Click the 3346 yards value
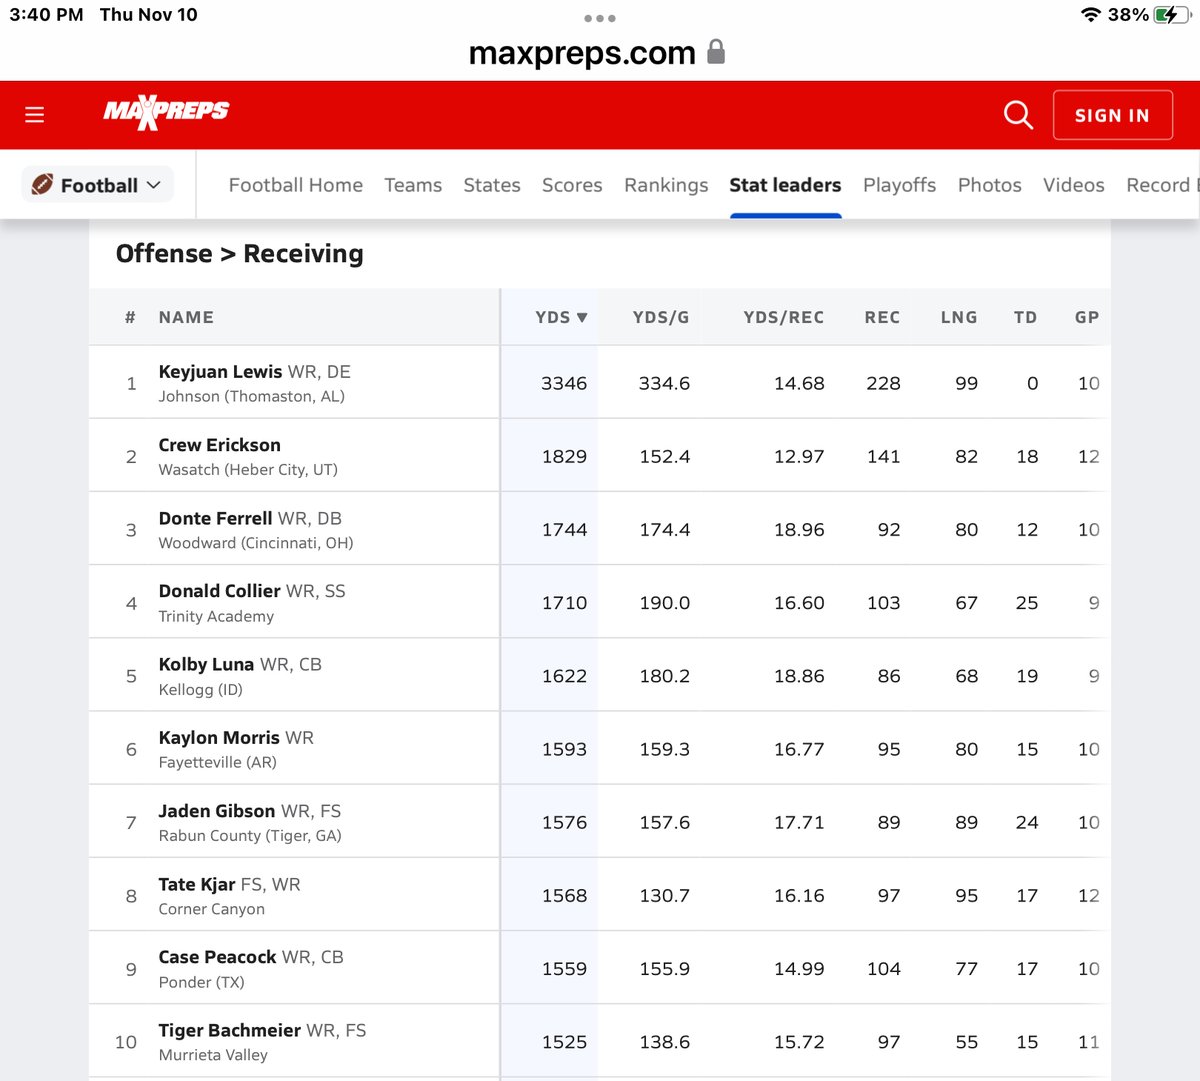Viewport: 1200px width, 1081px height. coord(564,383)
